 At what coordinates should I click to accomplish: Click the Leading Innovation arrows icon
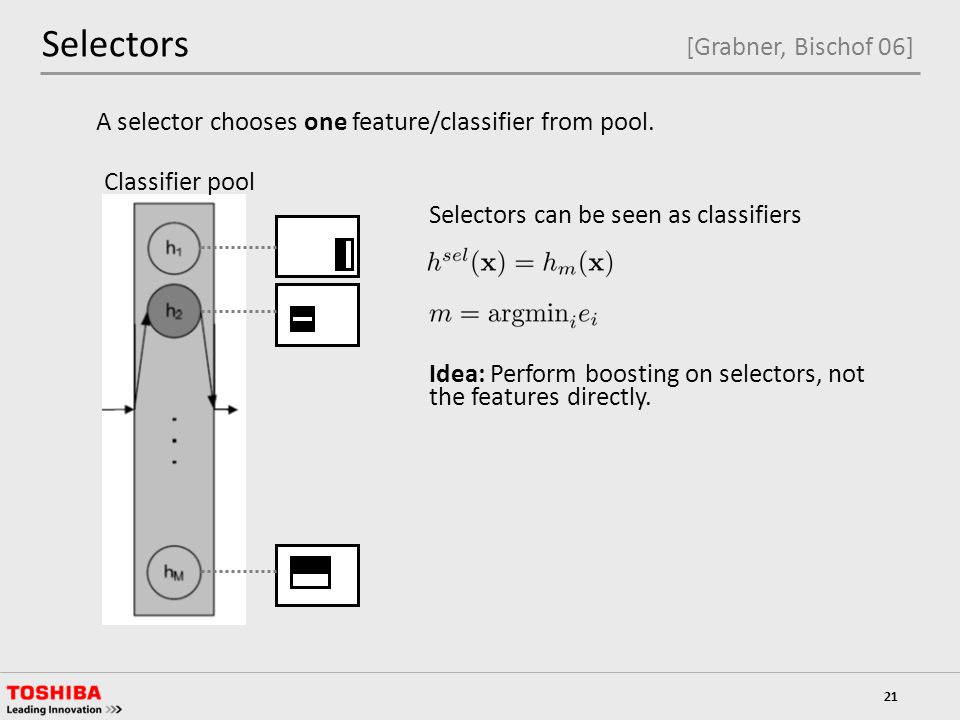tap(114, 710)
